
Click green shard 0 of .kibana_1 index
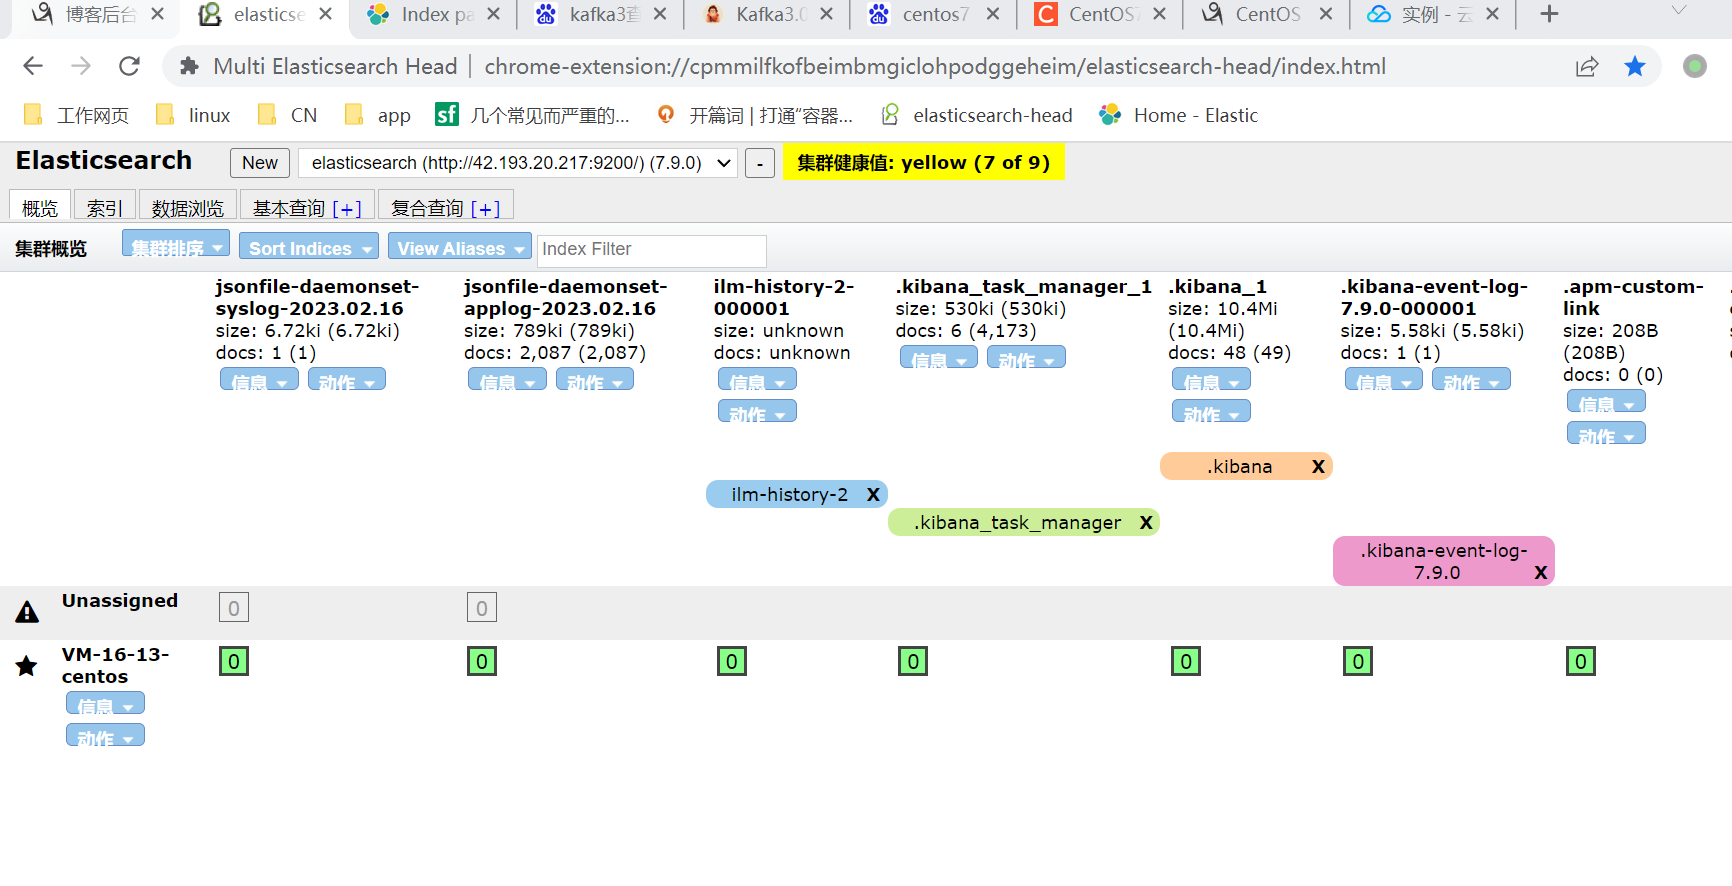pos(1186,662)
